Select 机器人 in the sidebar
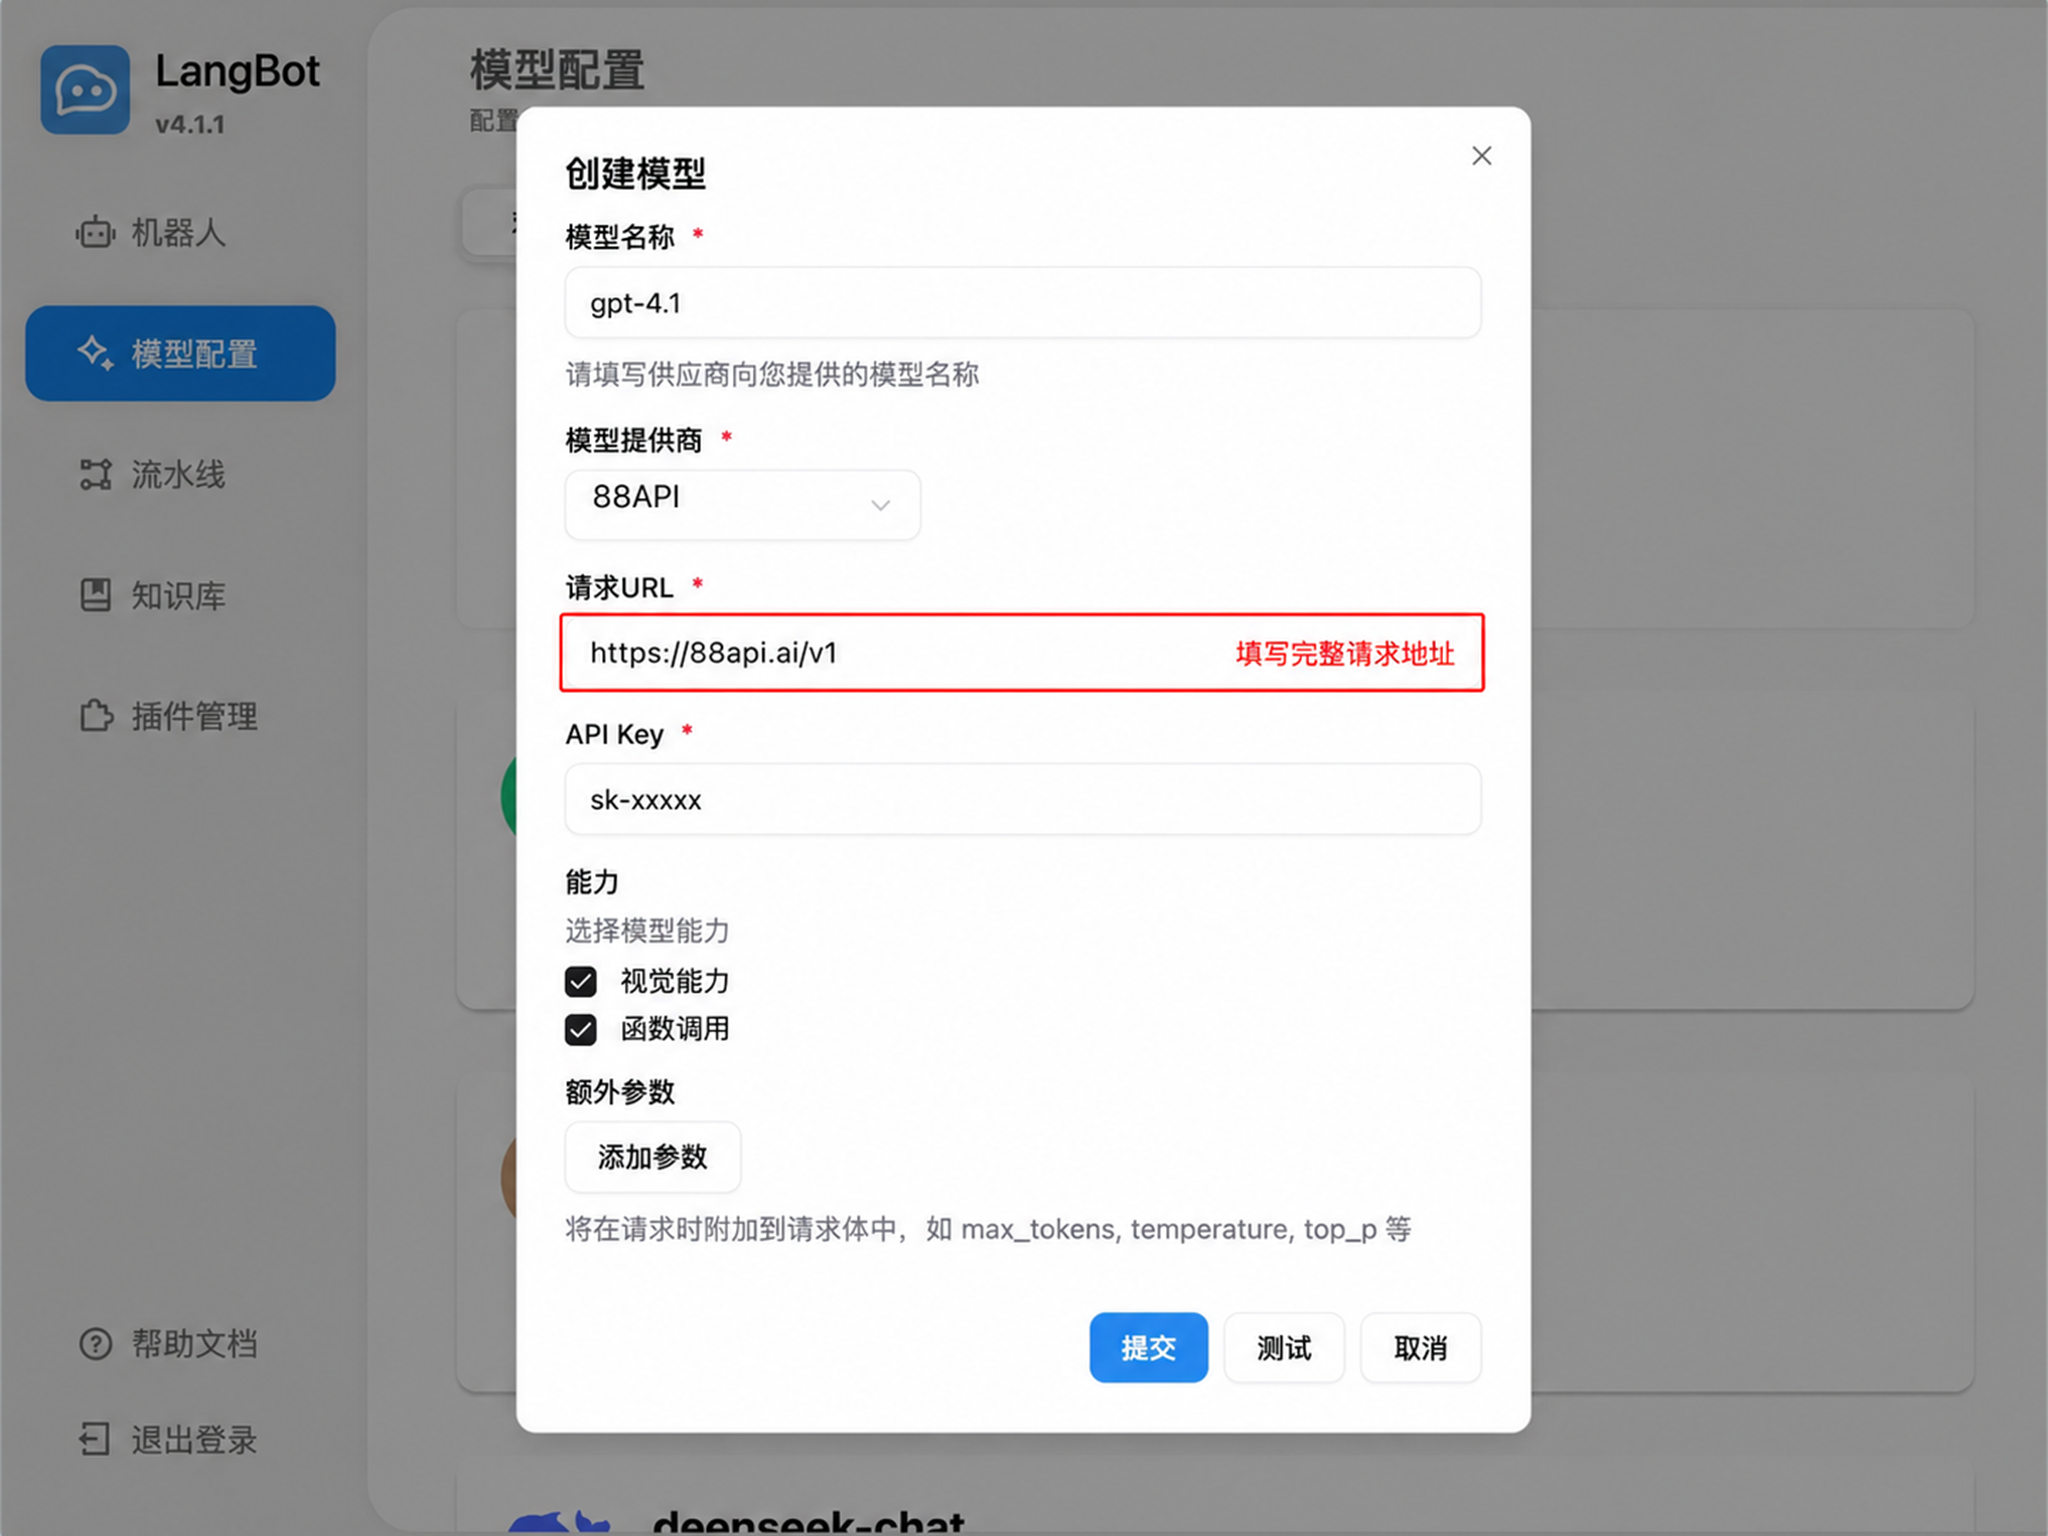This screenshot has width=2048, height=1536. (178, 233)
